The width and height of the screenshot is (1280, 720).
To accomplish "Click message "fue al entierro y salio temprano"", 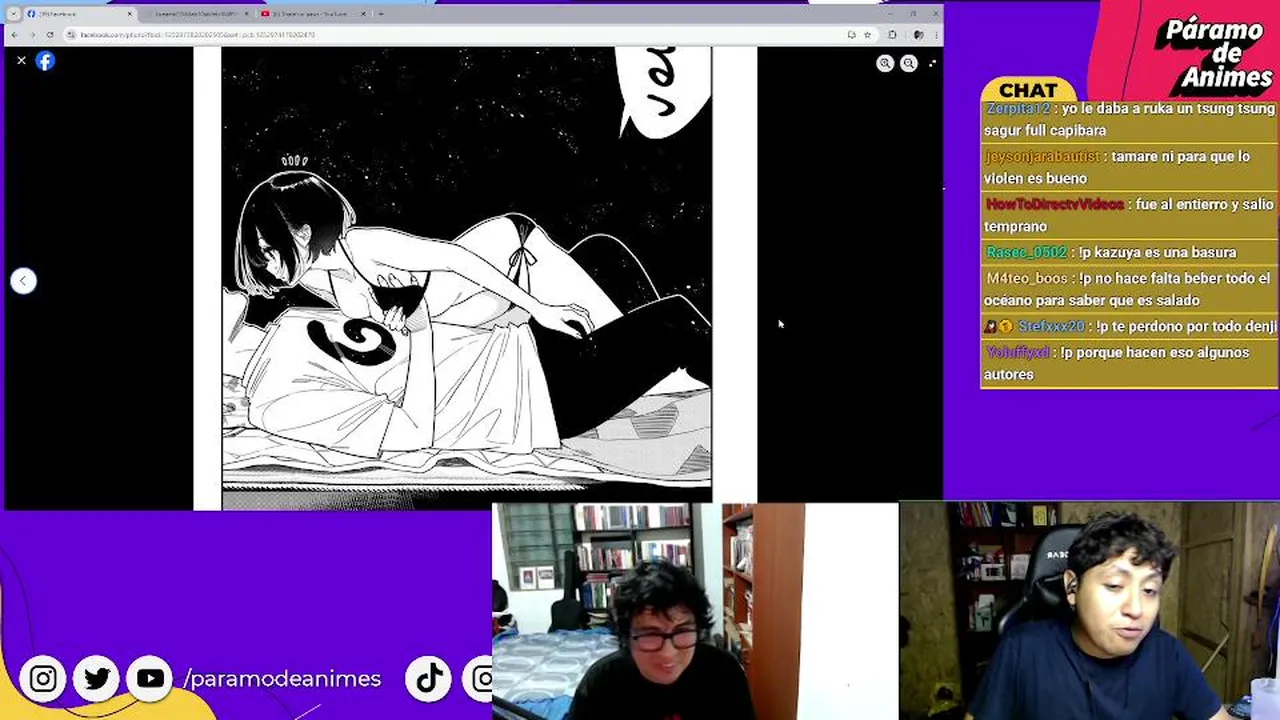I will 1129,215.
